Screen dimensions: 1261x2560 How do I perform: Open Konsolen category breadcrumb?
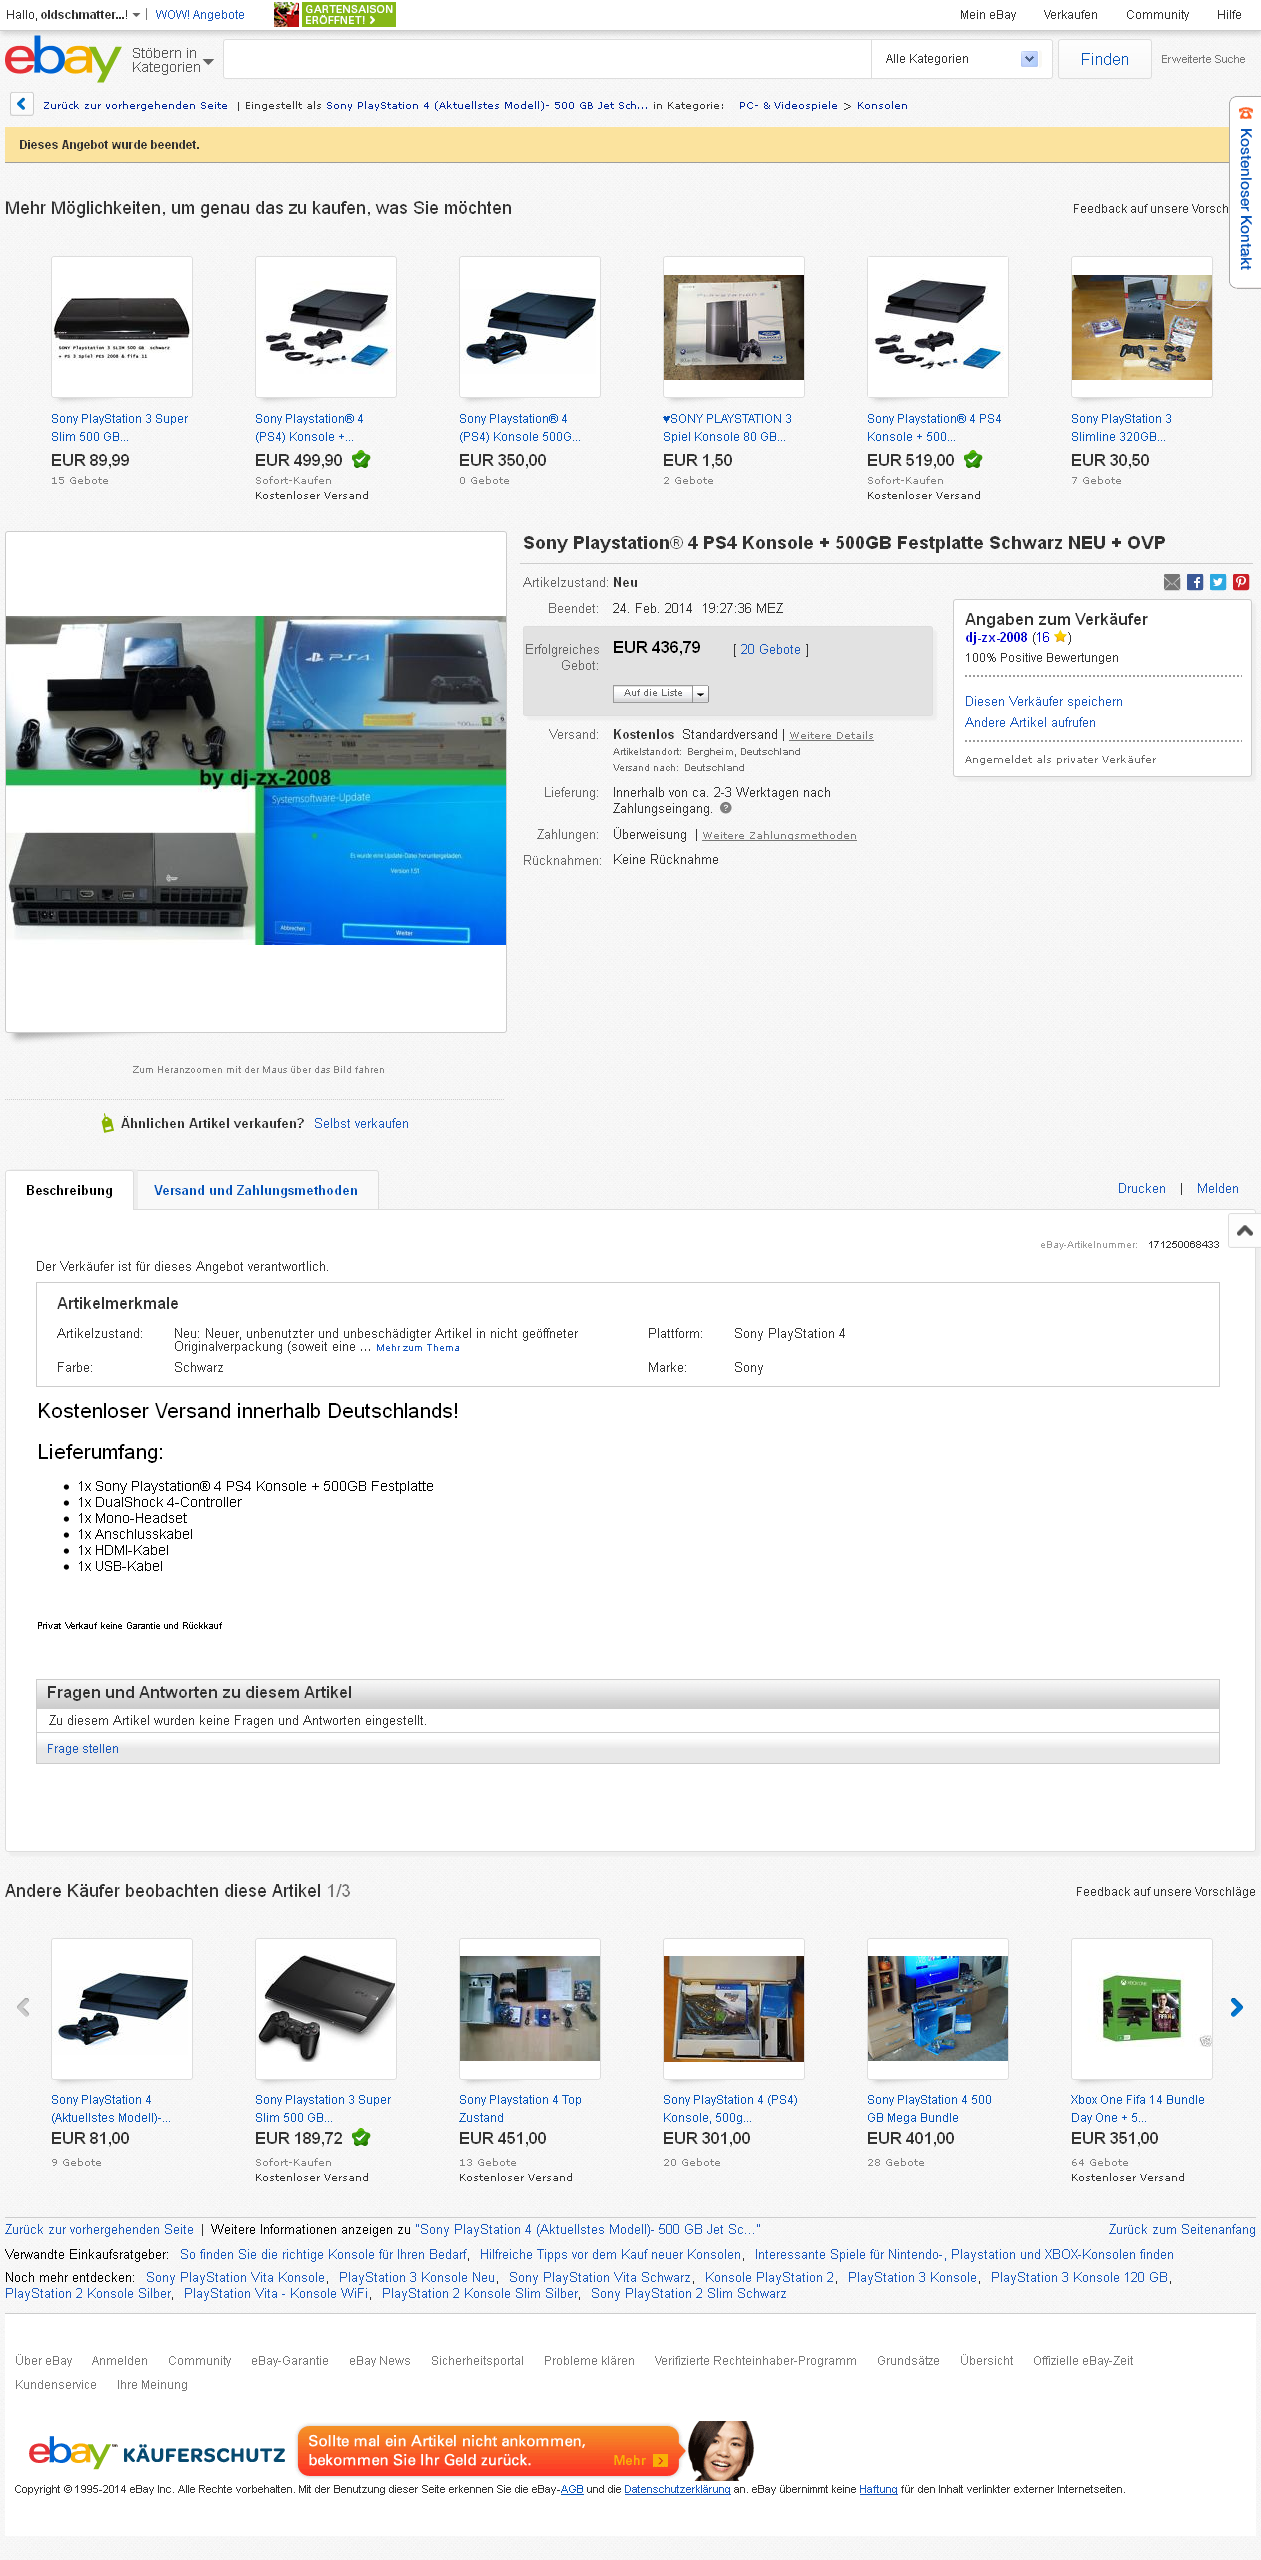click(882, 105)
